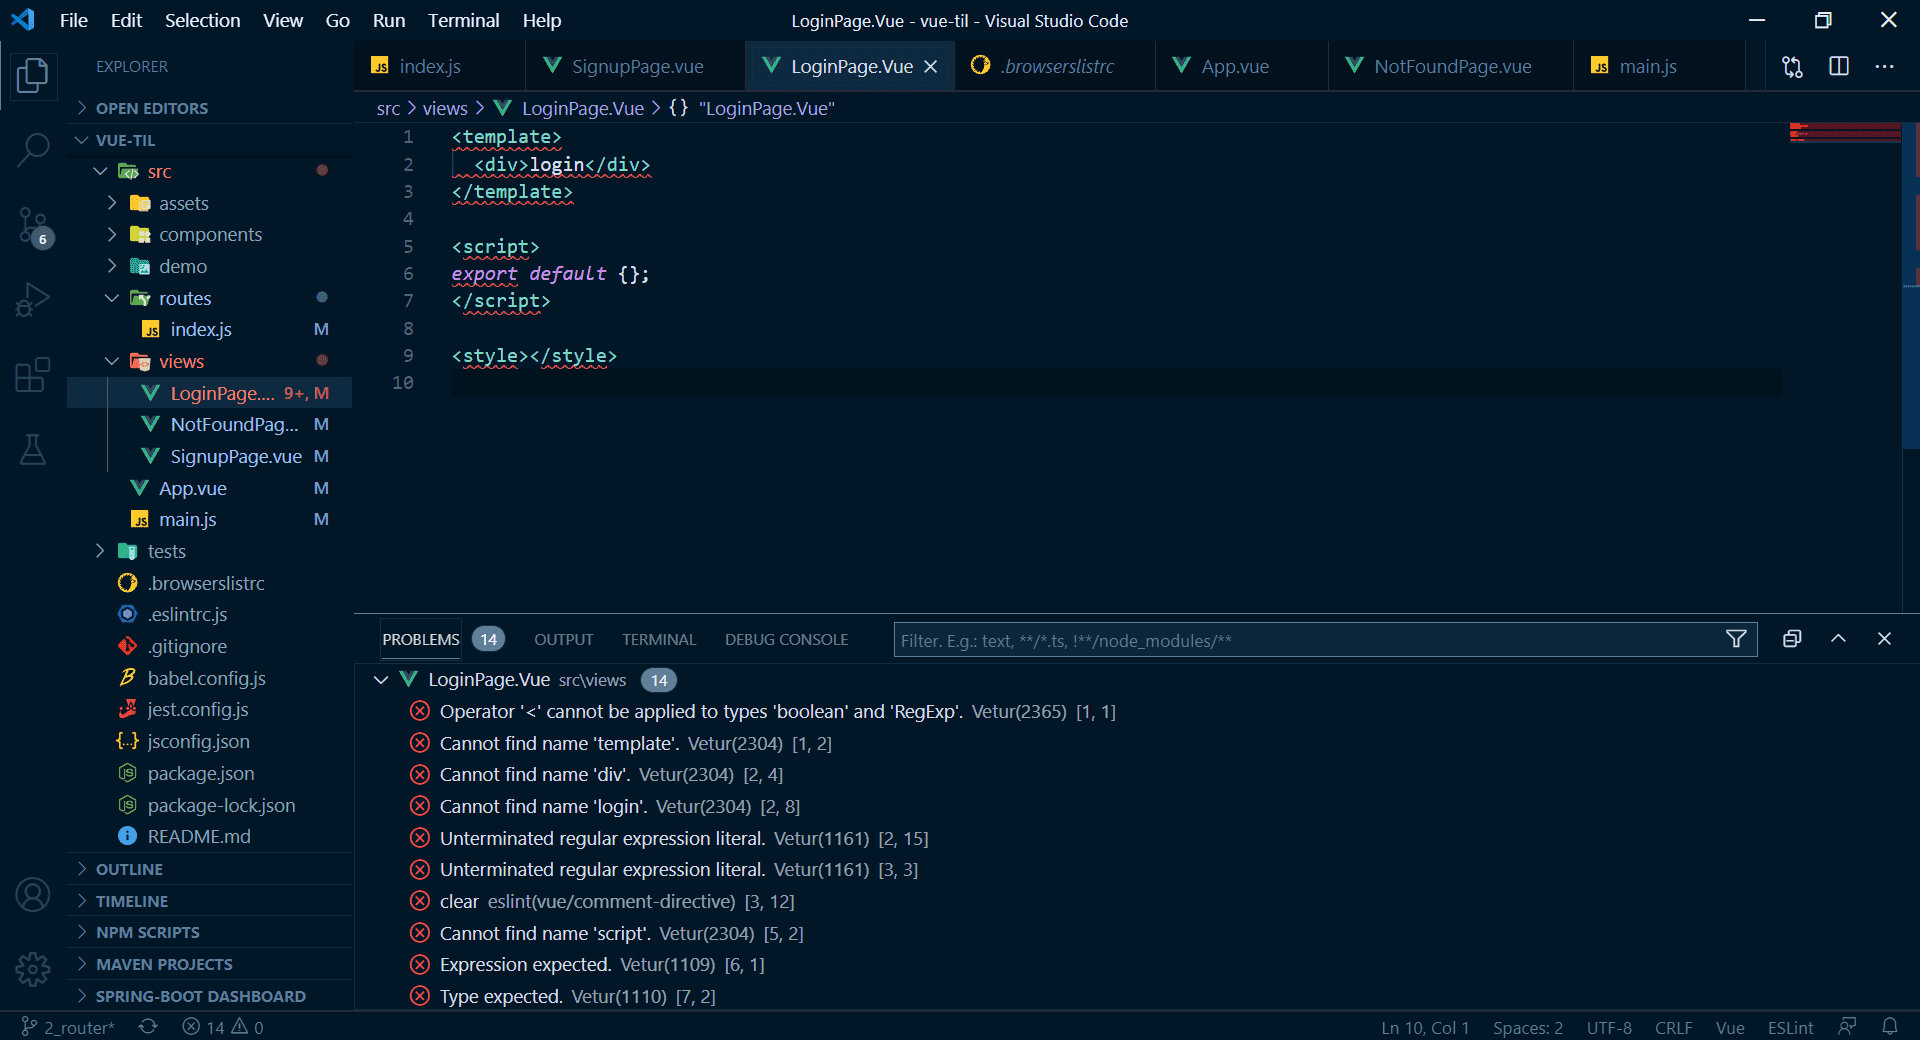Viewport: 1920px width, 1040px height.
Task: Expand the assets folder
Action: click(x=183, y=203)
